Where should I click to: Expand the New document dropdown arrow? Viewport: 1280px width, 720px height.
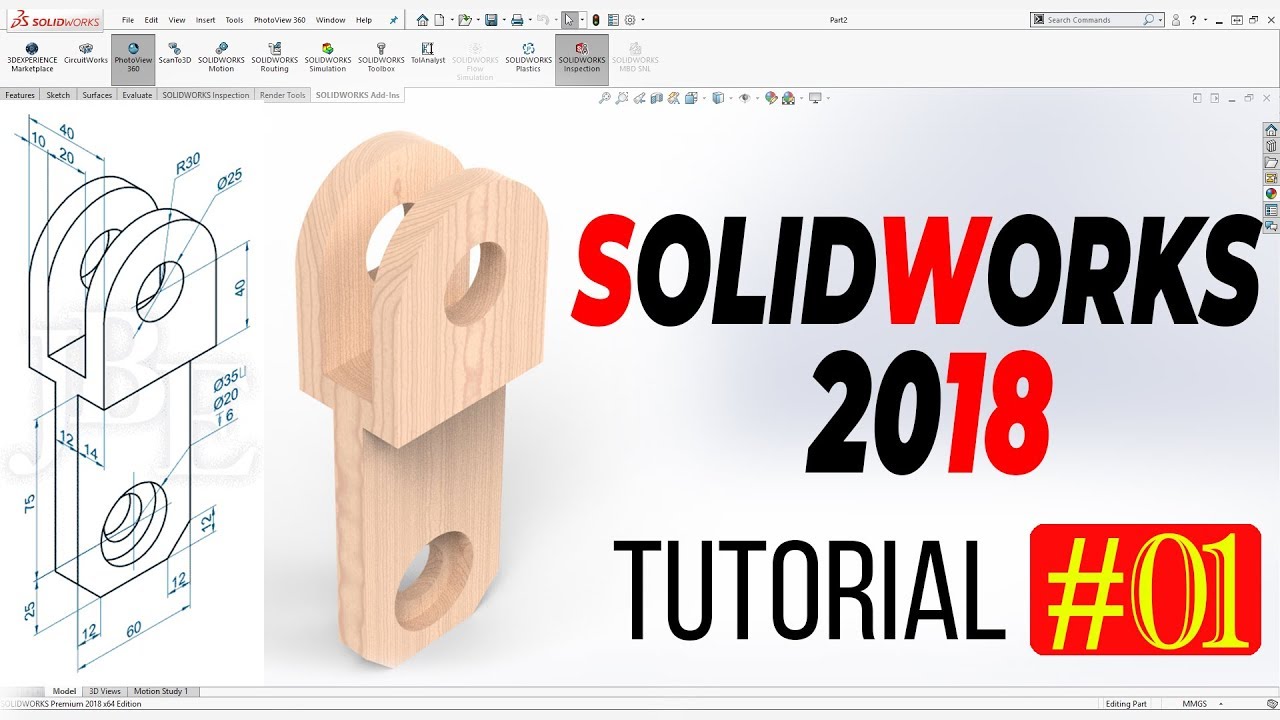point(452,20)
